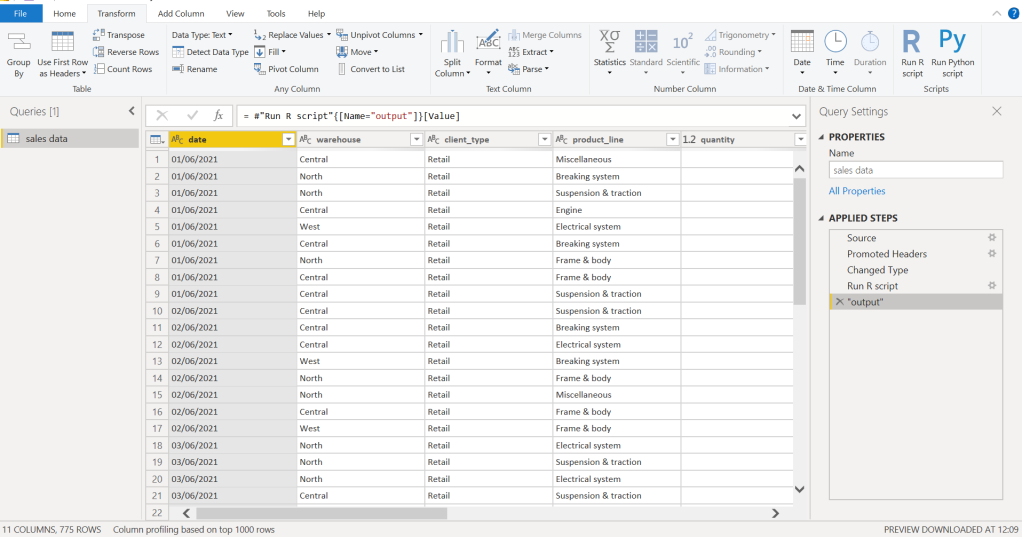Confirm formula with the checkmark
This screenshot has height=537, width=1022.
point(192,115)
